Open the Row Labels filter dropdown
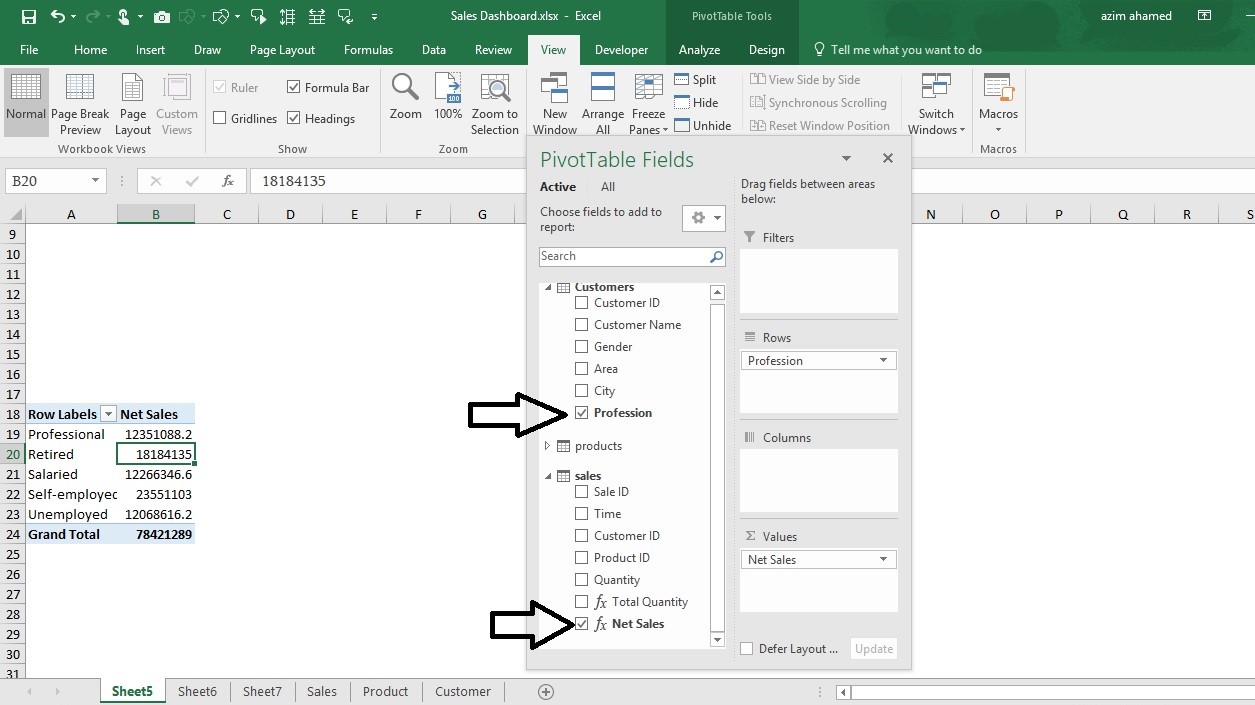Viewport: 1255px width, 705px height. [x=108, y=414]
